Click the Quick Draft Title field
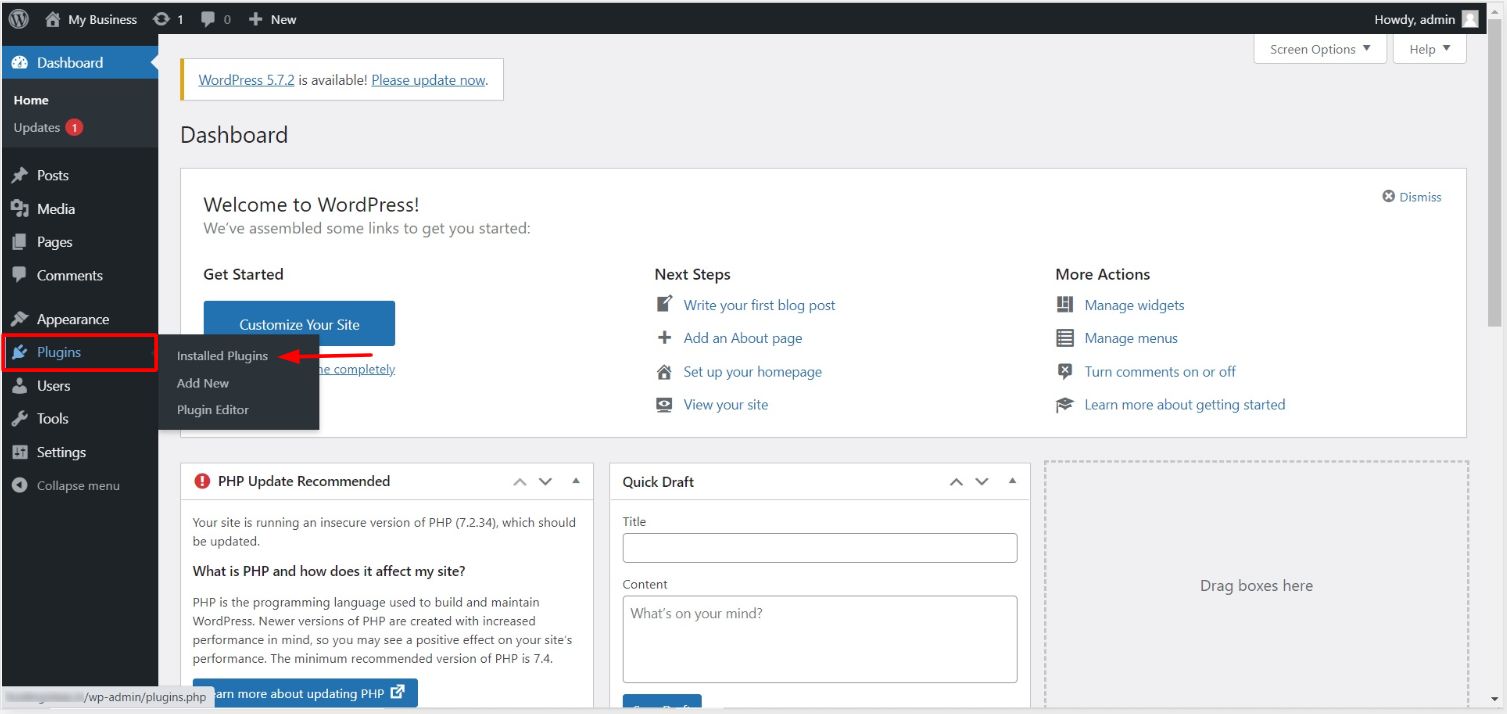This screenshot has height=714, width=1507. tap(820, 548)
